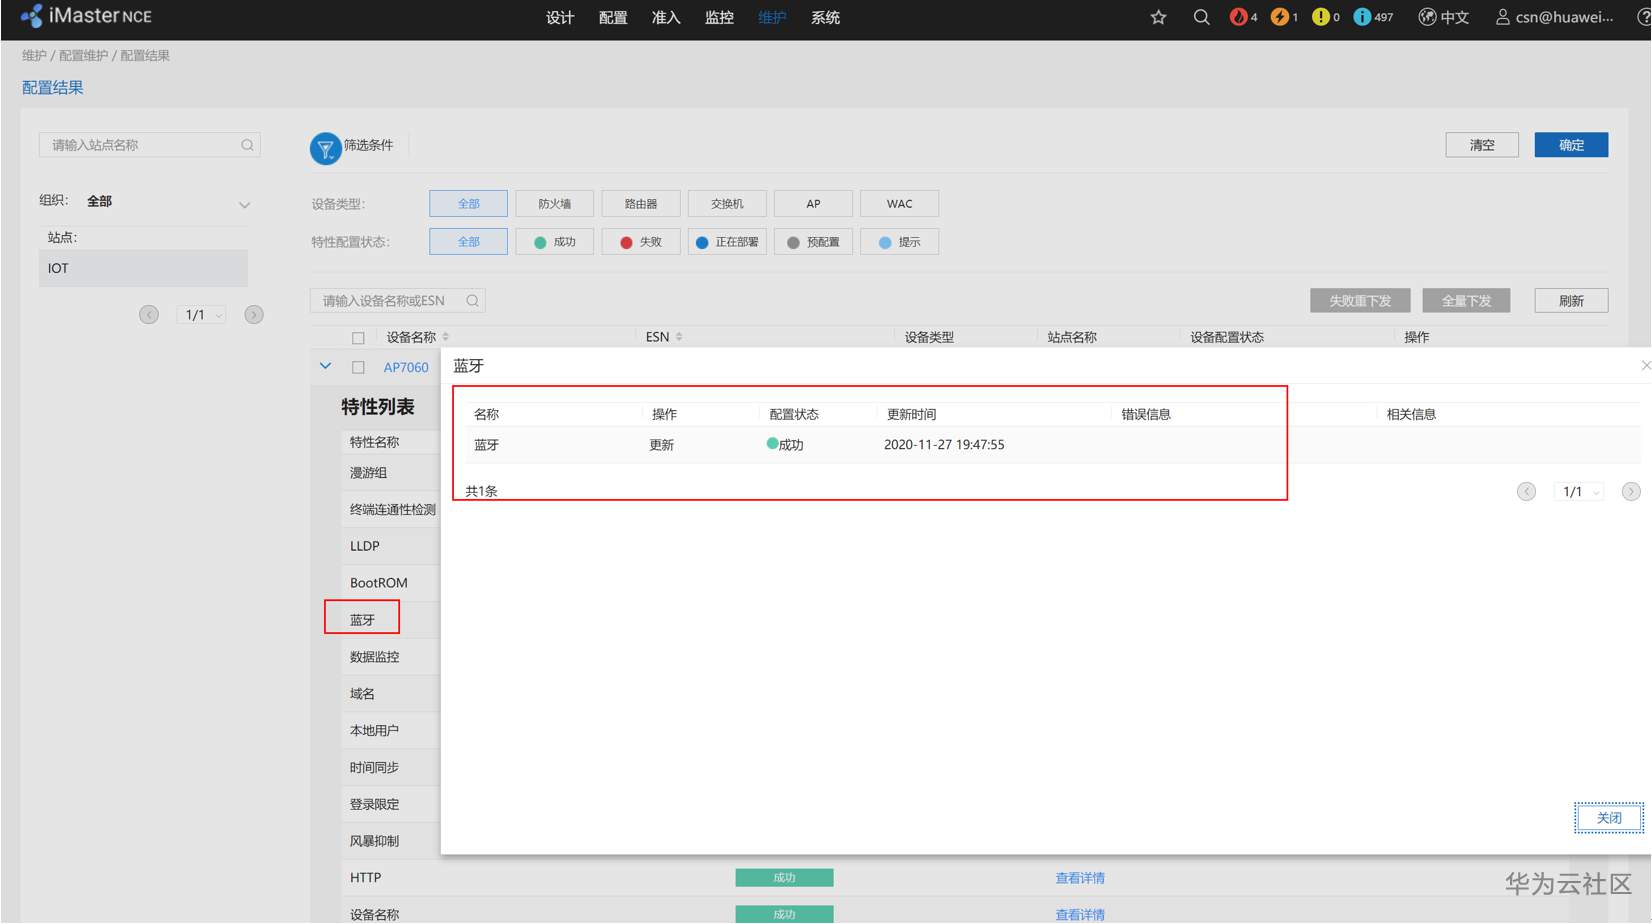
Task: Collapse the AP7060 row chevron
Action: point(325,366)
